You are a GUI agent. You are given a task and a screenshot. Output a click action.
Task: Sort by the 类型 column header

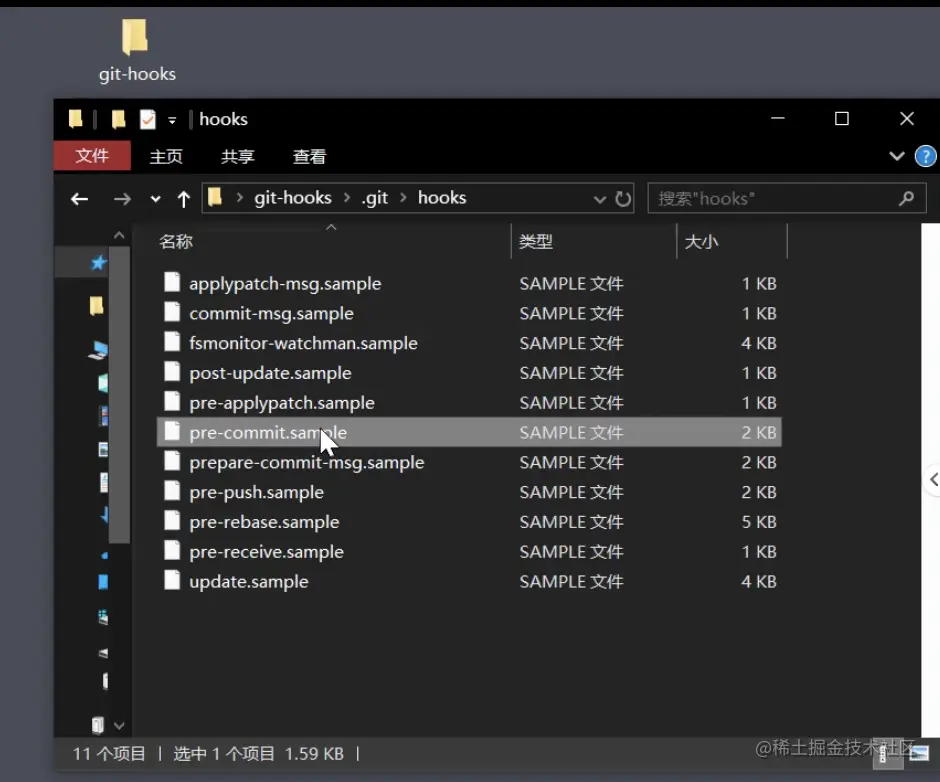[x=593, y=242]
